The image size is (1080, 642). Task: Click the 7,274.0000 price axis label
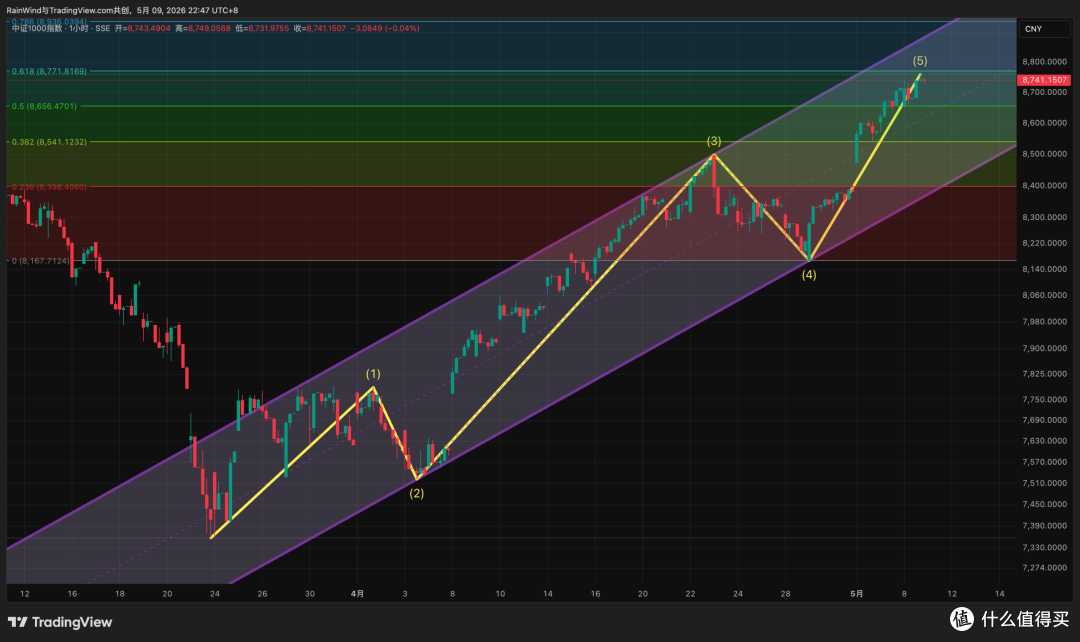coord(1044,568)
